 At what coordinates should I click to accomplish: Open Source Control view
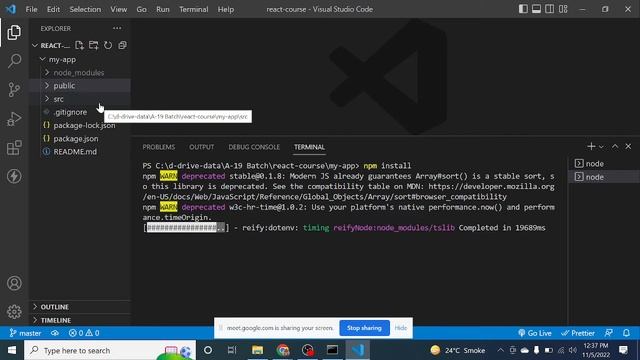click(14, 89)
